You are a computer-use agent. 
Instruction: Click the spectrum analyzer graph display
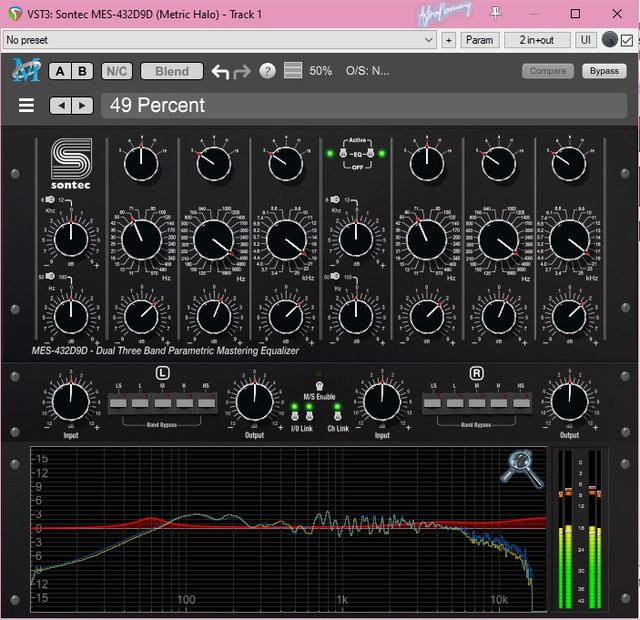pyautogui.click(x=289, y=529)
